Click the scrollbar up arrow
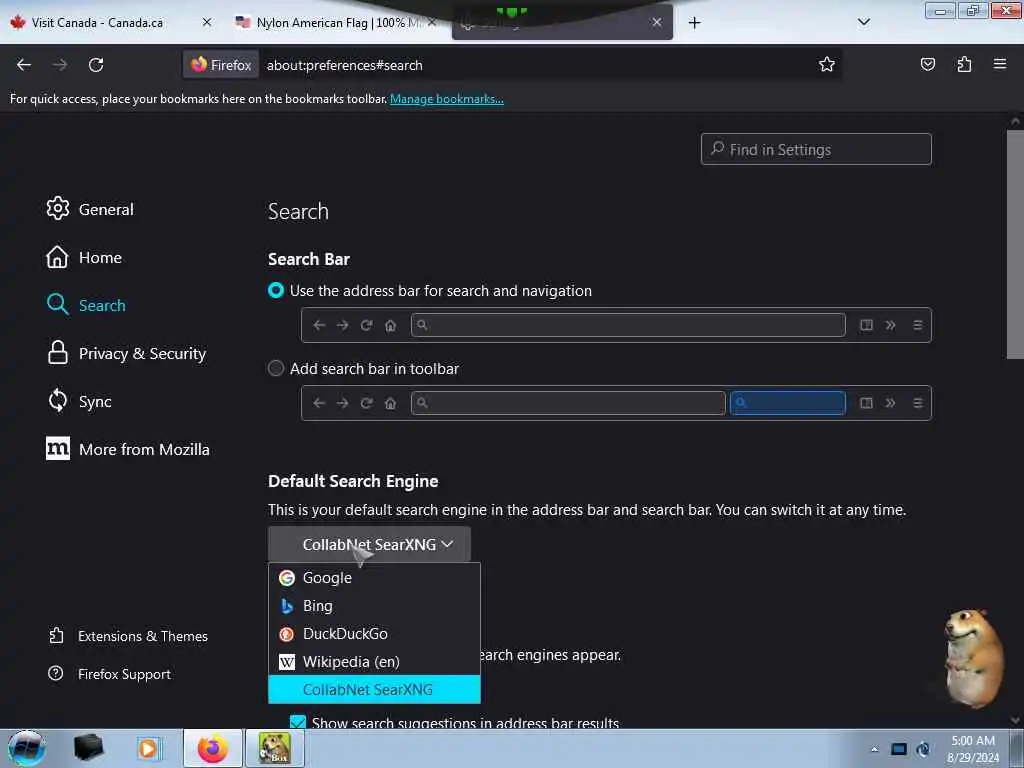 pos(1015,121)
